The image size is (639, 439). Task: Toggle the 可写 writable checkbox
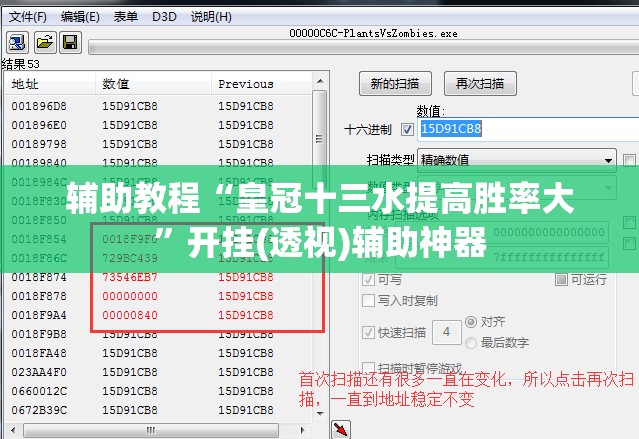(x=368, y=280)
